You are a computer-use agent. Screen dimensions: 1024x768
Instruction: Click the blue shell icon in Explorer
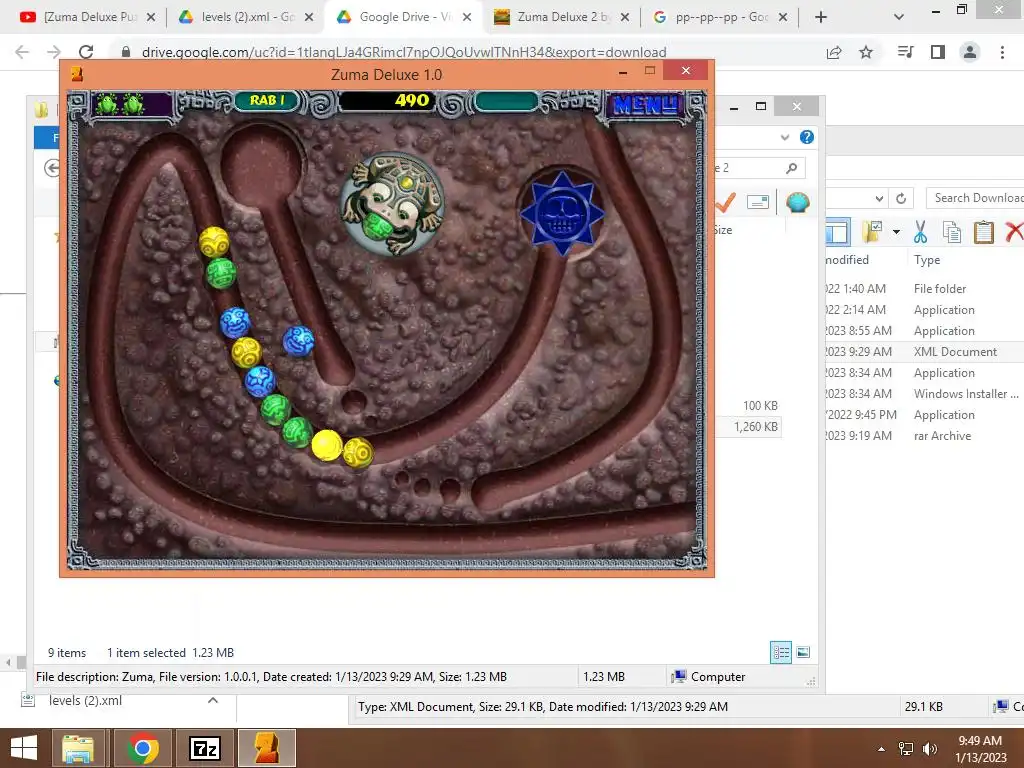point(797,202)
